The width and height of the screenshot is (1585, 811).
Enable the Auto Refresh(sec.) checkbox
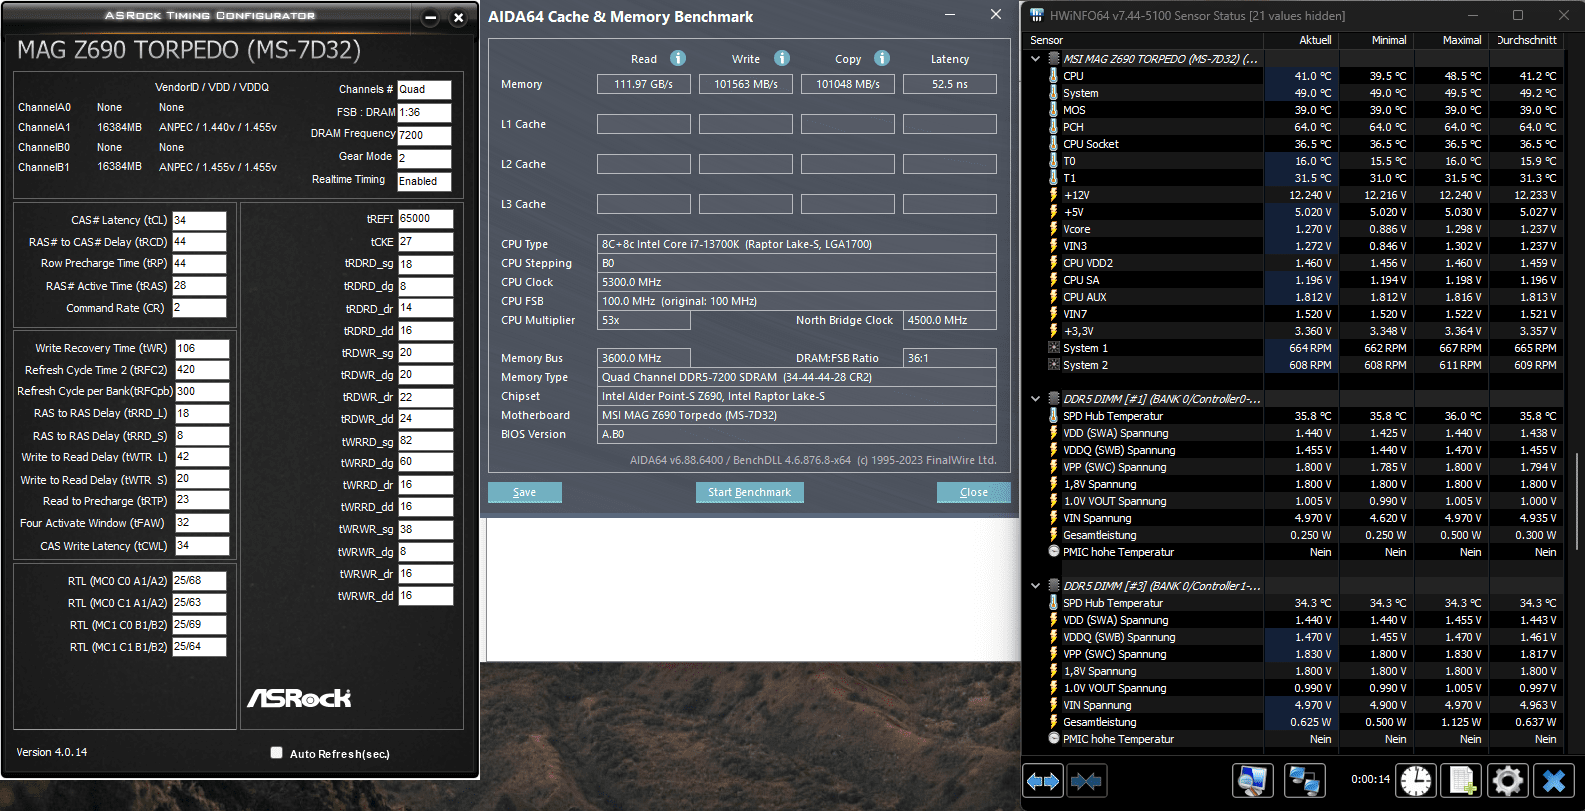[x=276, y=753]
